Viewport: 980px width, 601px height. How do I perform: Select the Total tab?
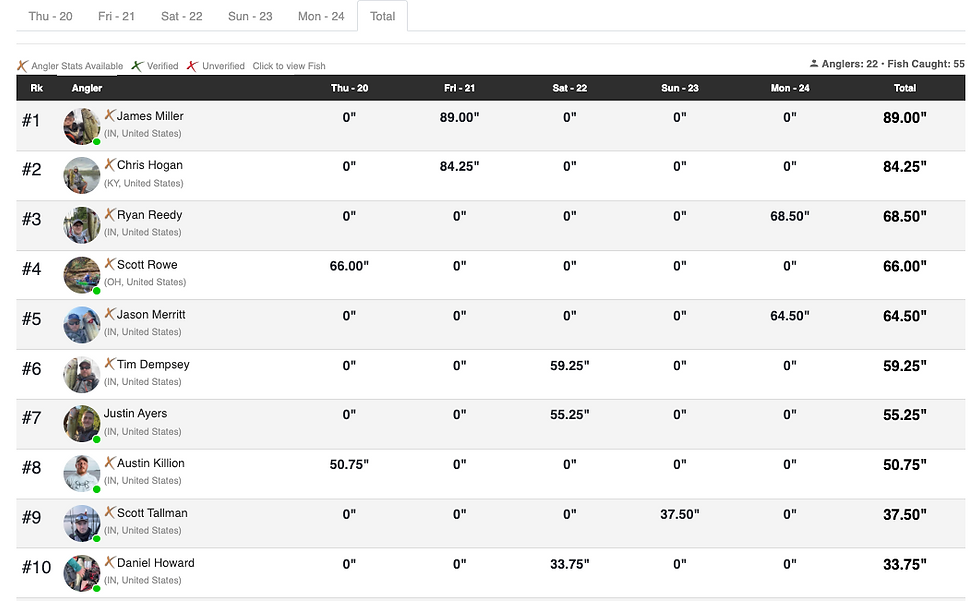382,16
